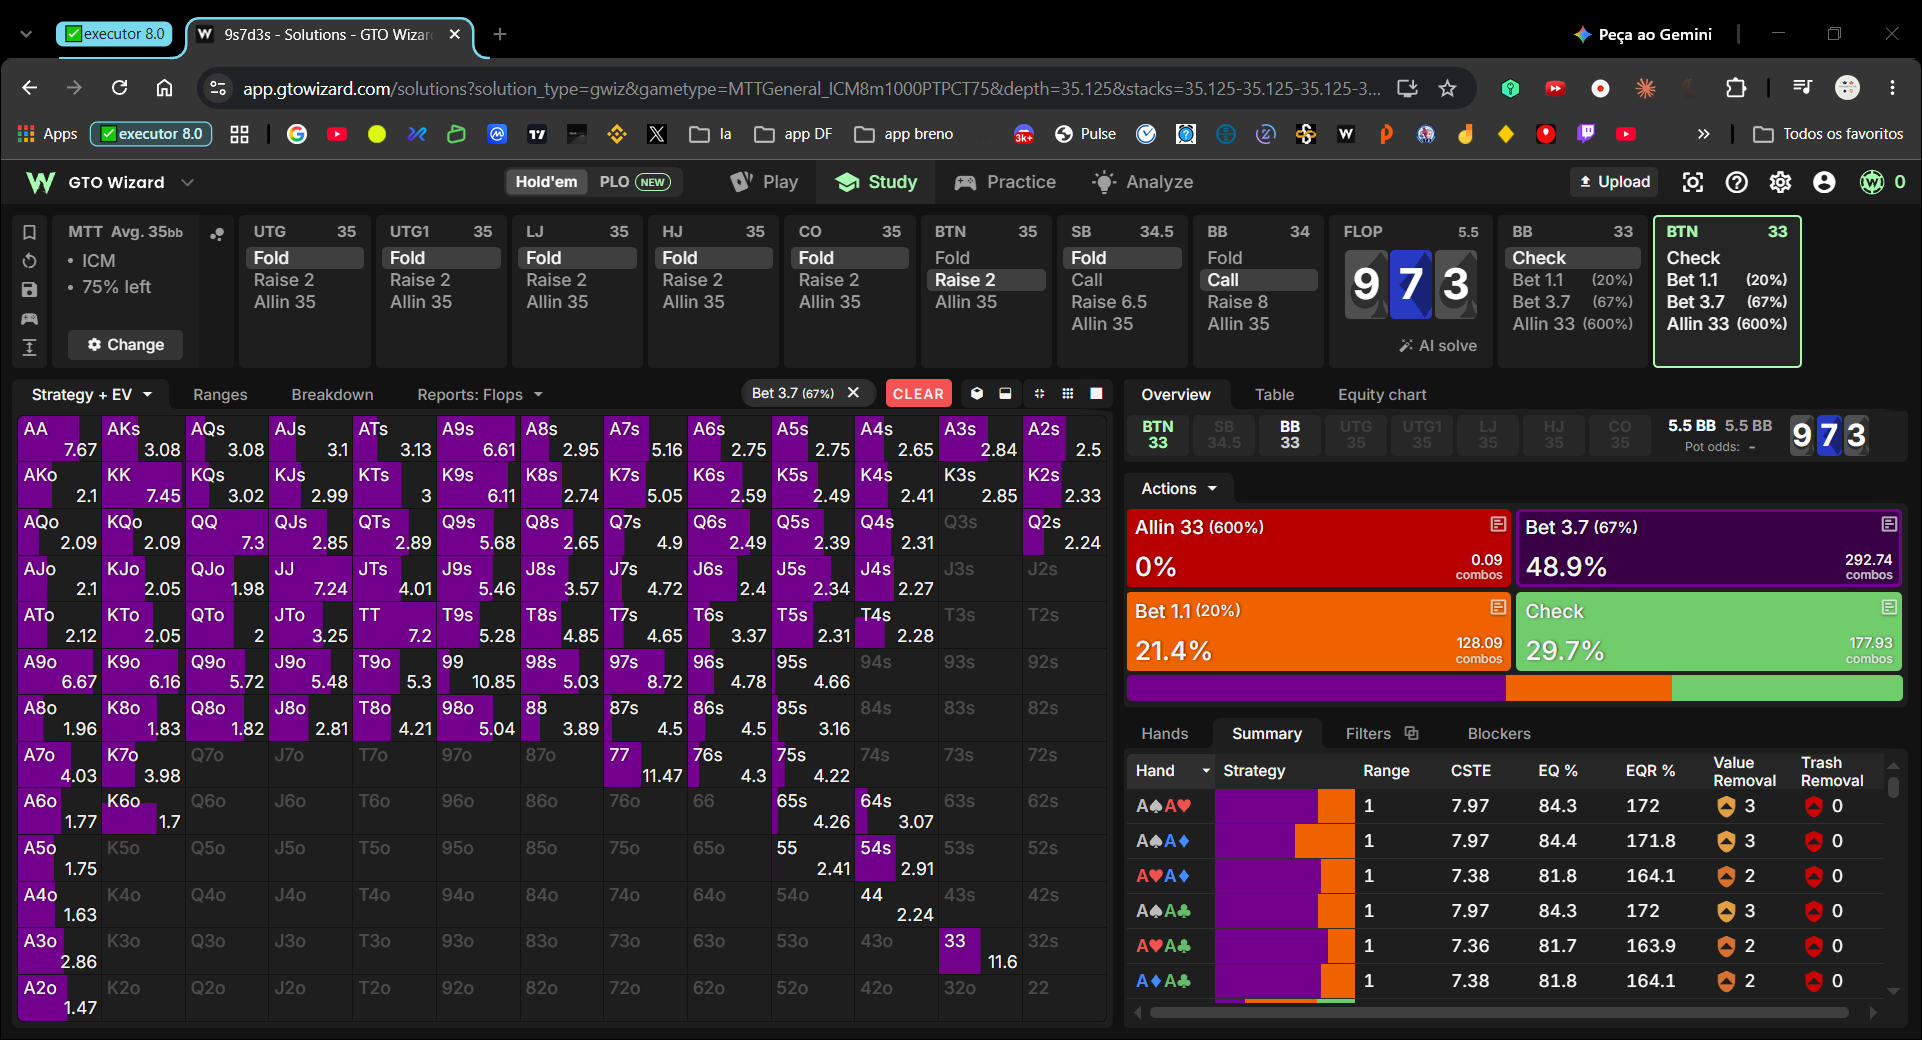Select the solid square matrix view
This screenshot has width=1922, height=1040.
1096,394
